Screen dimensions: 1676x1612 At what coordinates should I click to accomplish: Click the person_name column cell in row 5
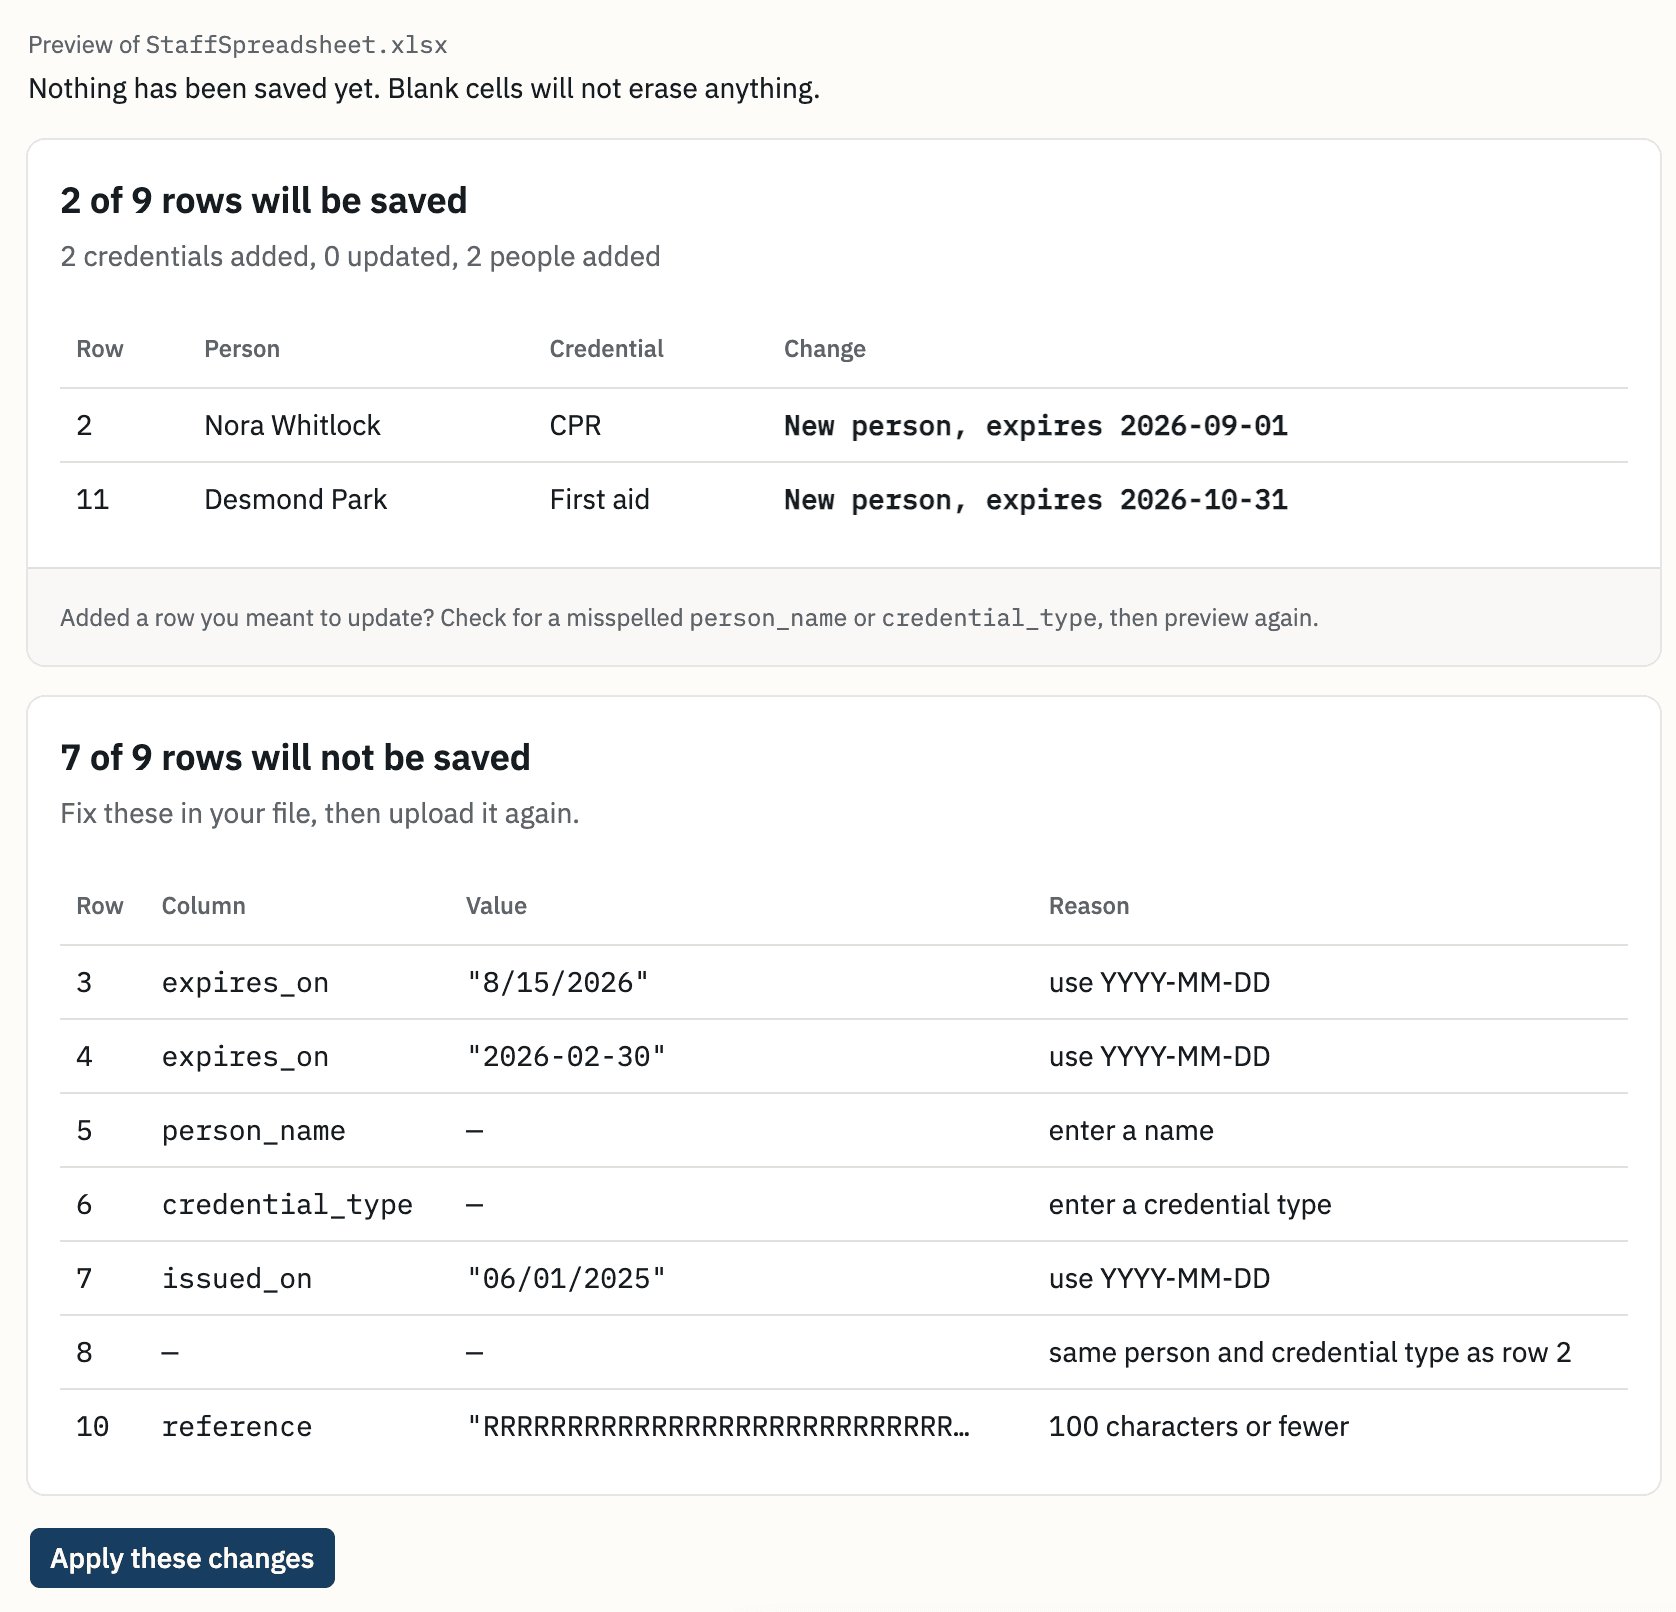253,1130
